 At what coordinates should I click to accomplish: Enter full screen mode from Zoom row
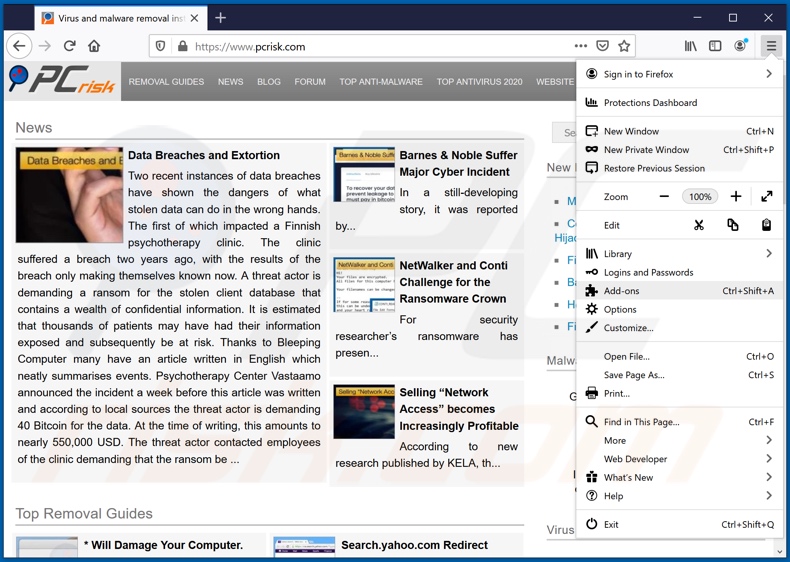(766, 197)
